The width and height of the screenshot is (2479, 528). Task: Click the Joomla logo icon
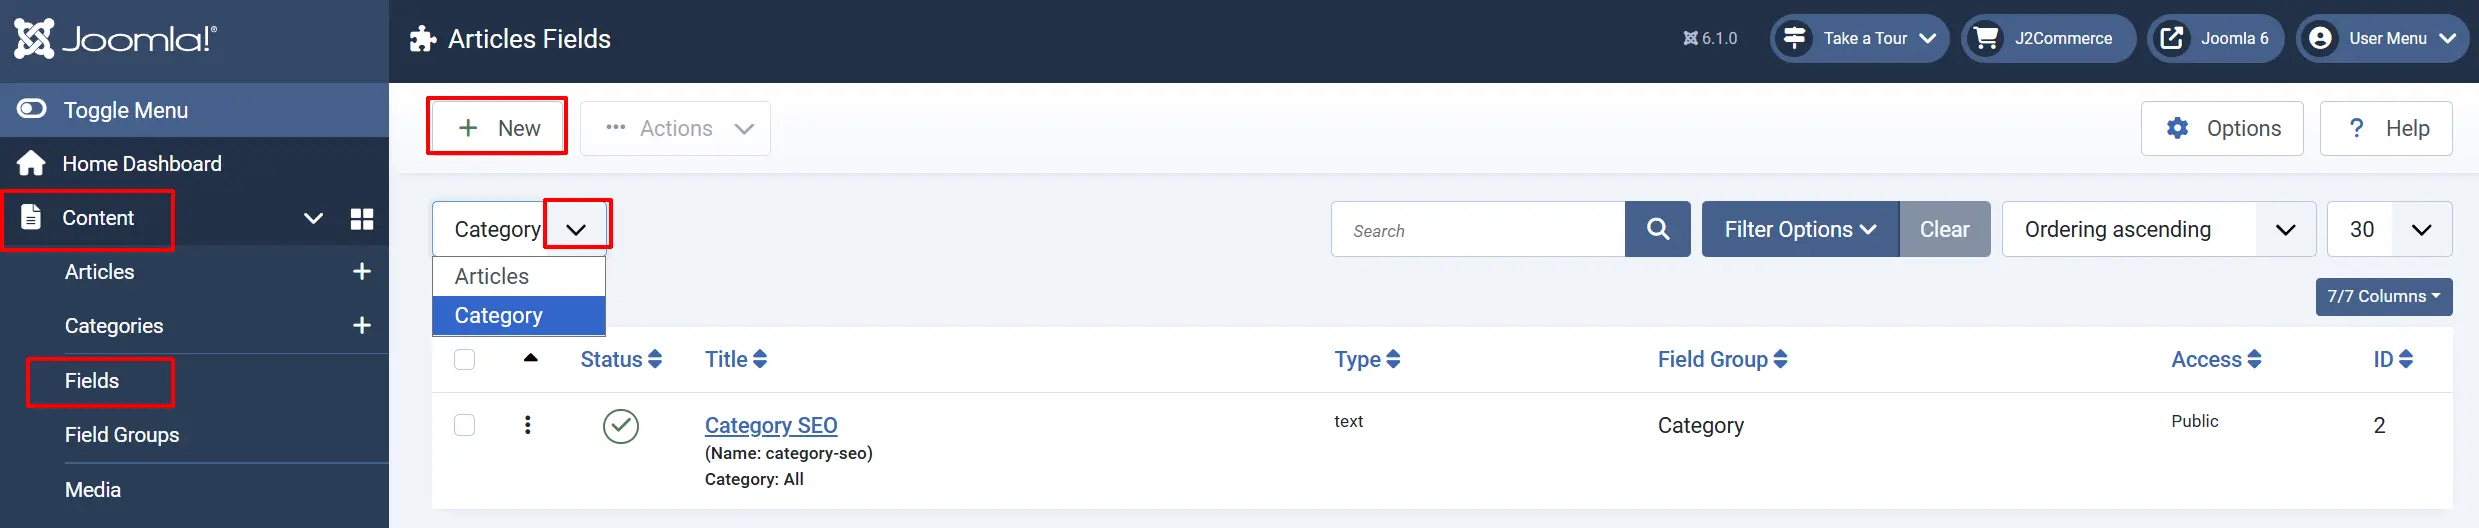(34, 39)
